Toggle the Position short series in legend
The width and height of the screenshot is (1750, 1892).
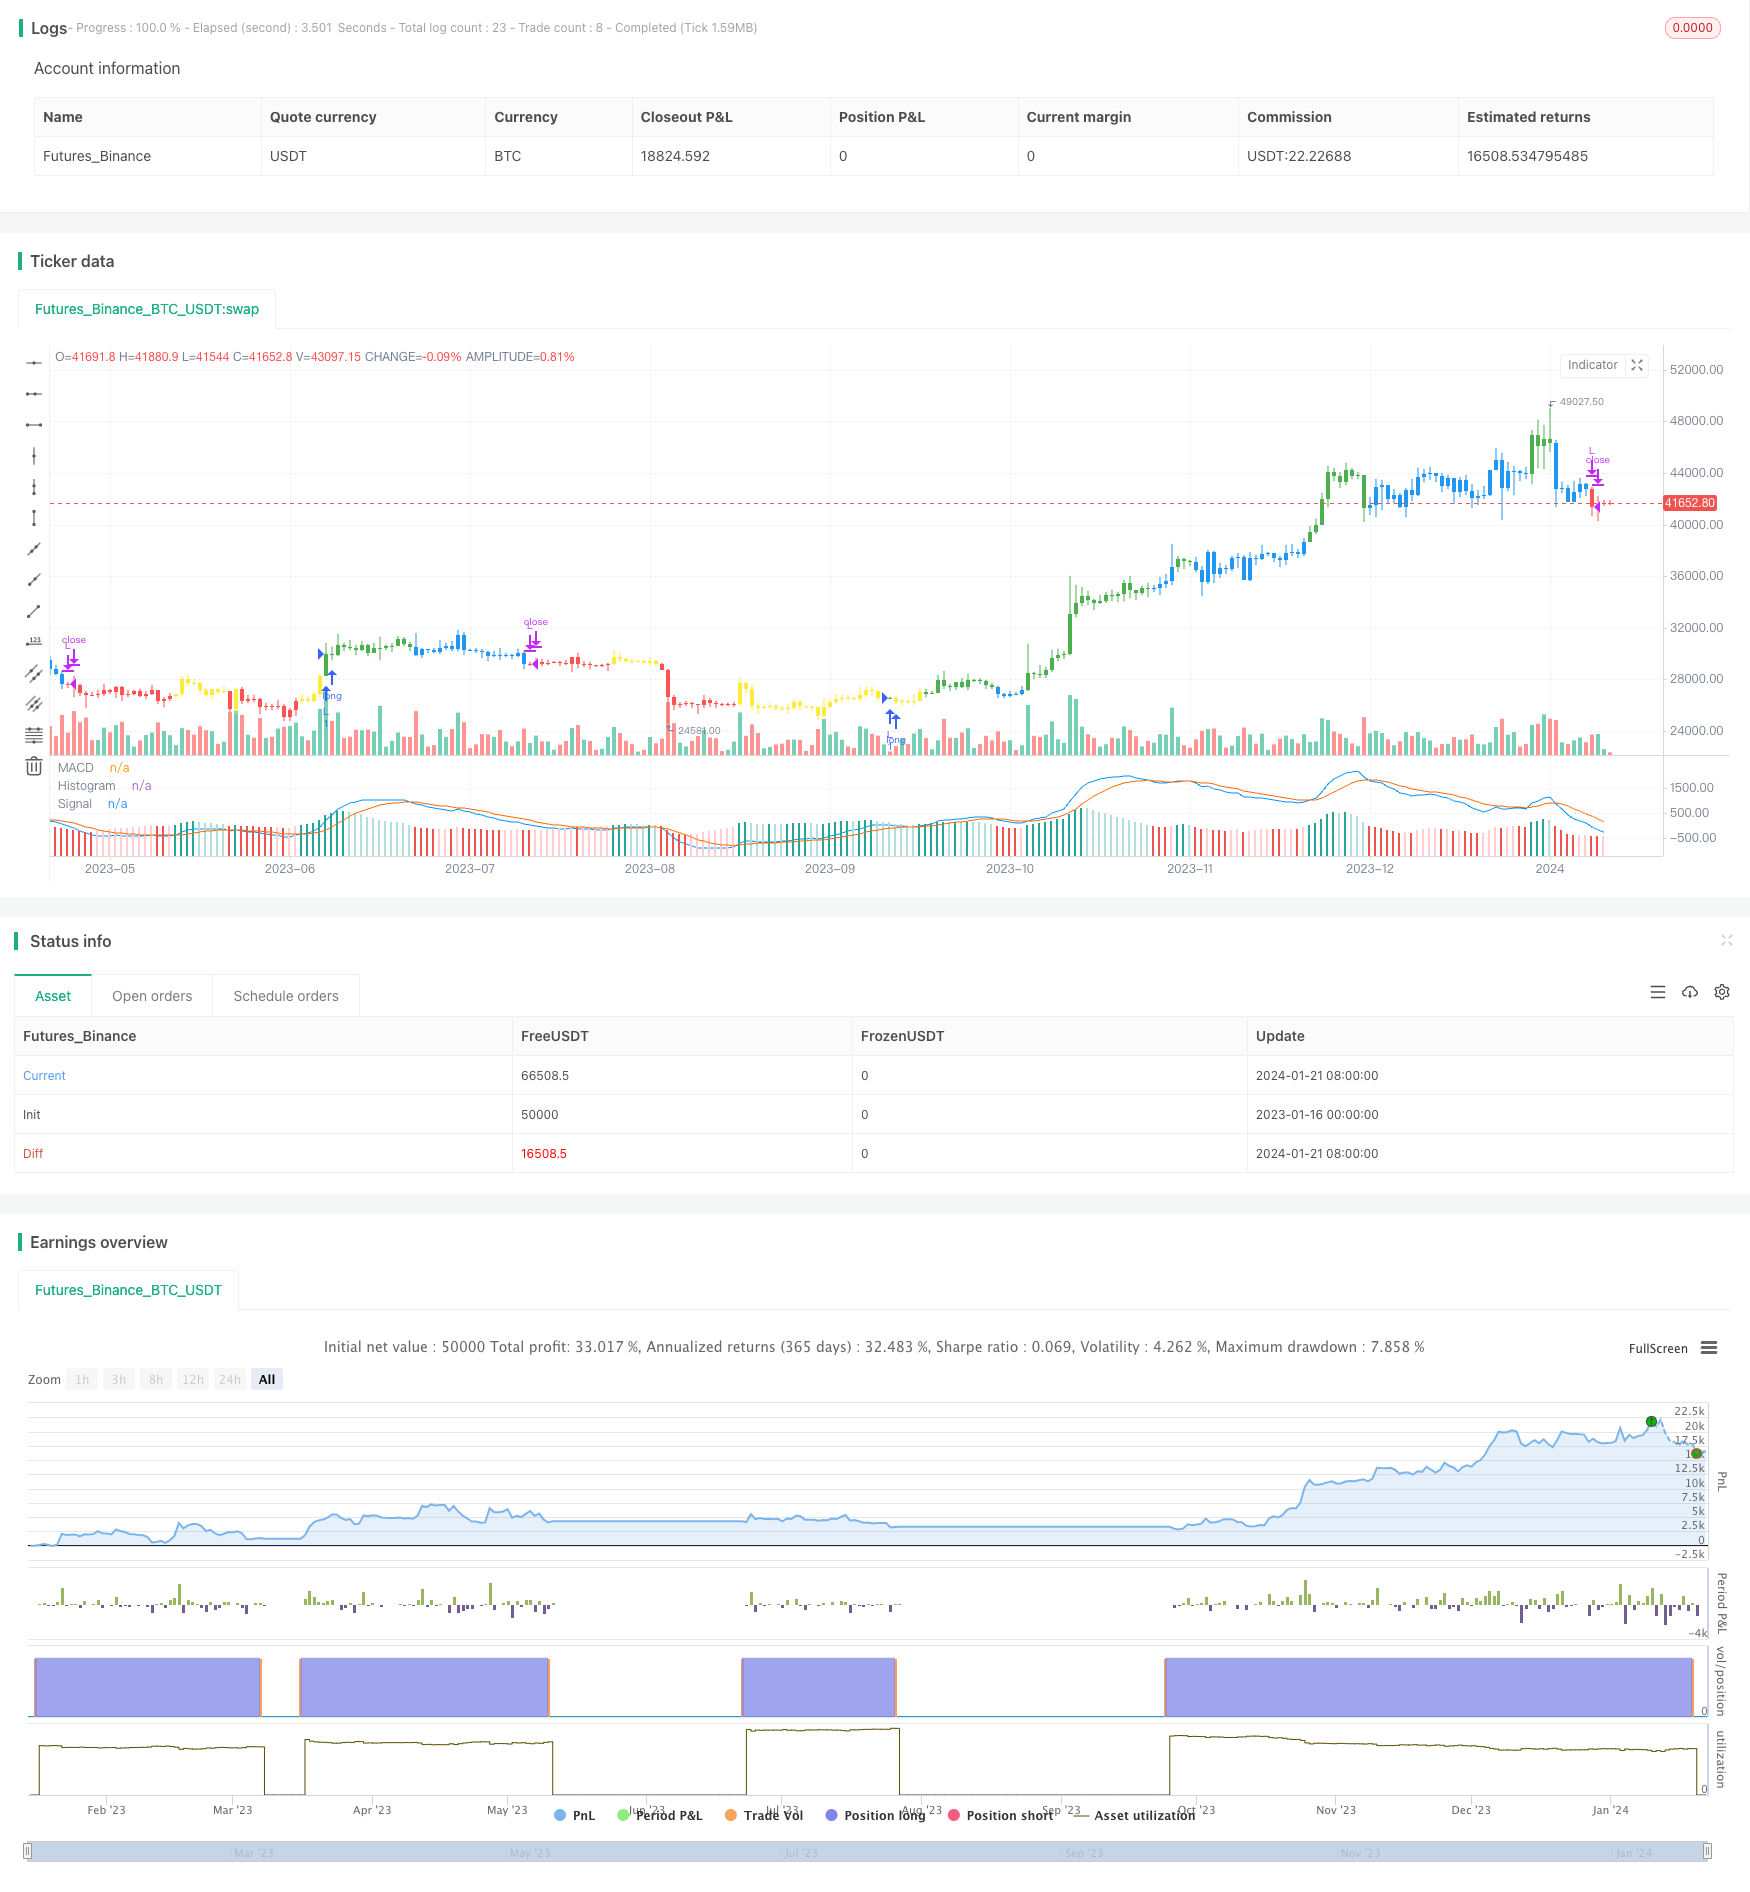pos(1000,1815)
